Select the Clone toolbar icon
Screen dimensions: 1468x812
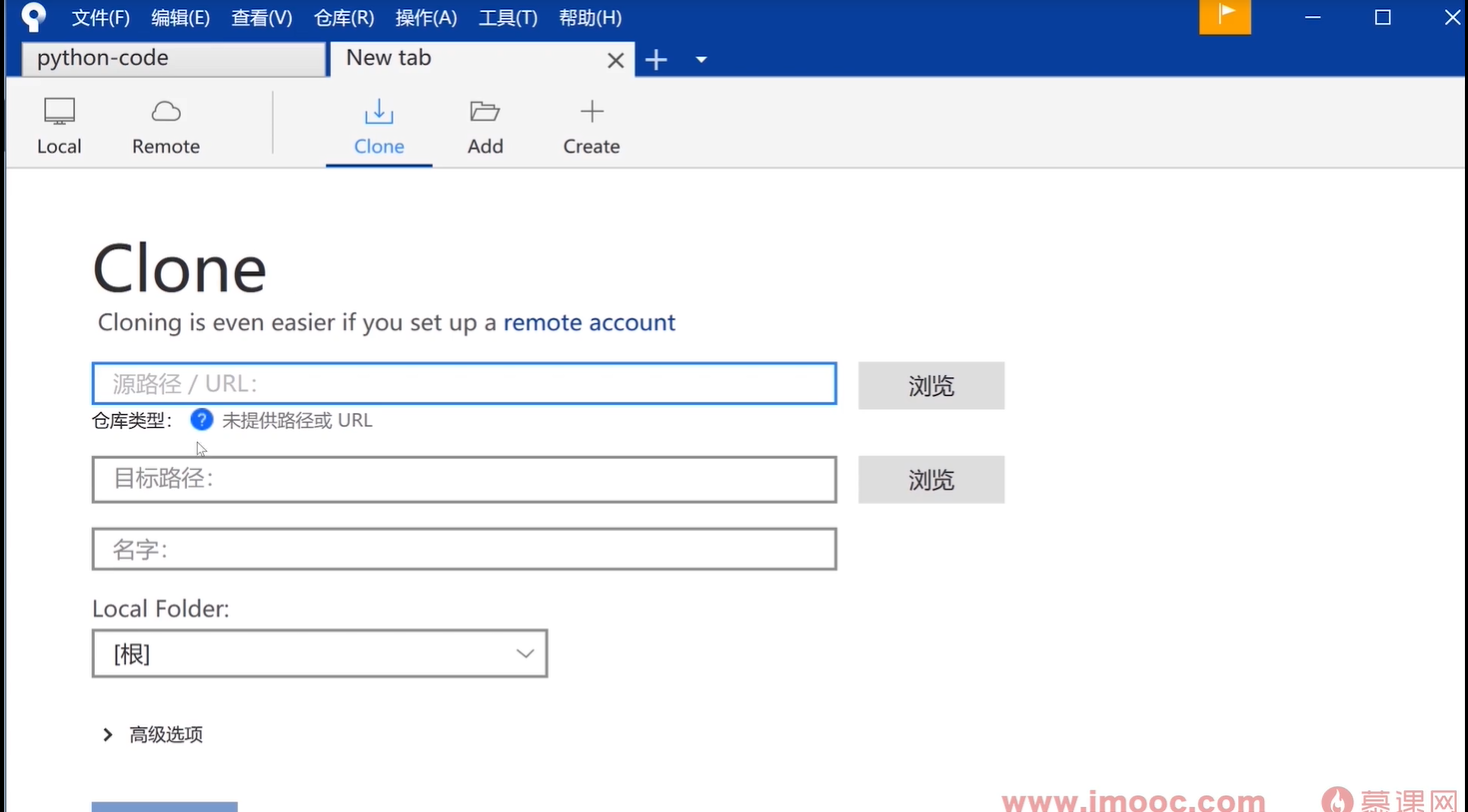click(x=379, y=126)
